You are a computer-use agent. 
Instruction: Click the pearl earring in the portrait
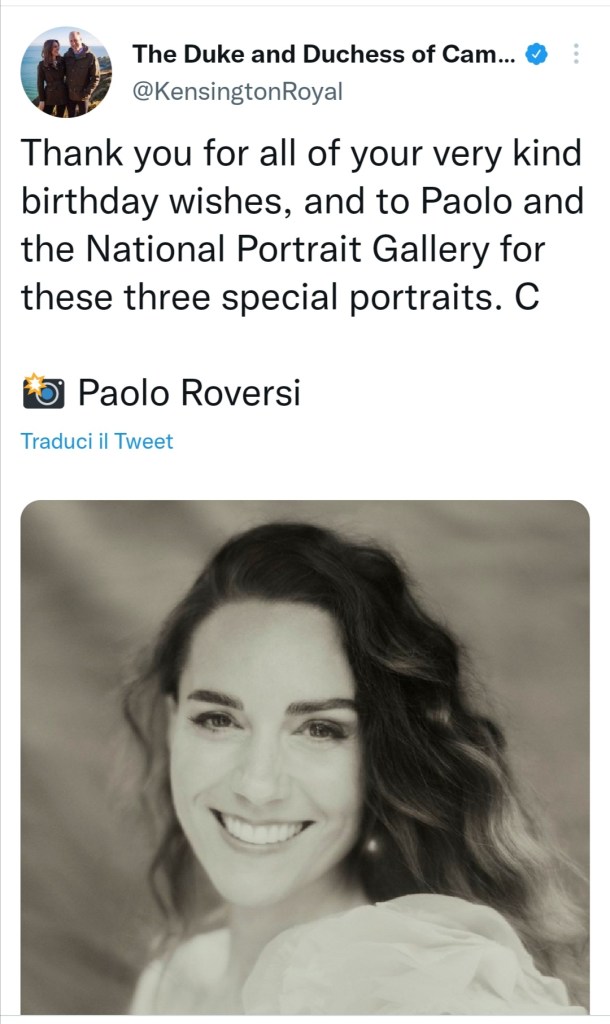click(373, 846)
